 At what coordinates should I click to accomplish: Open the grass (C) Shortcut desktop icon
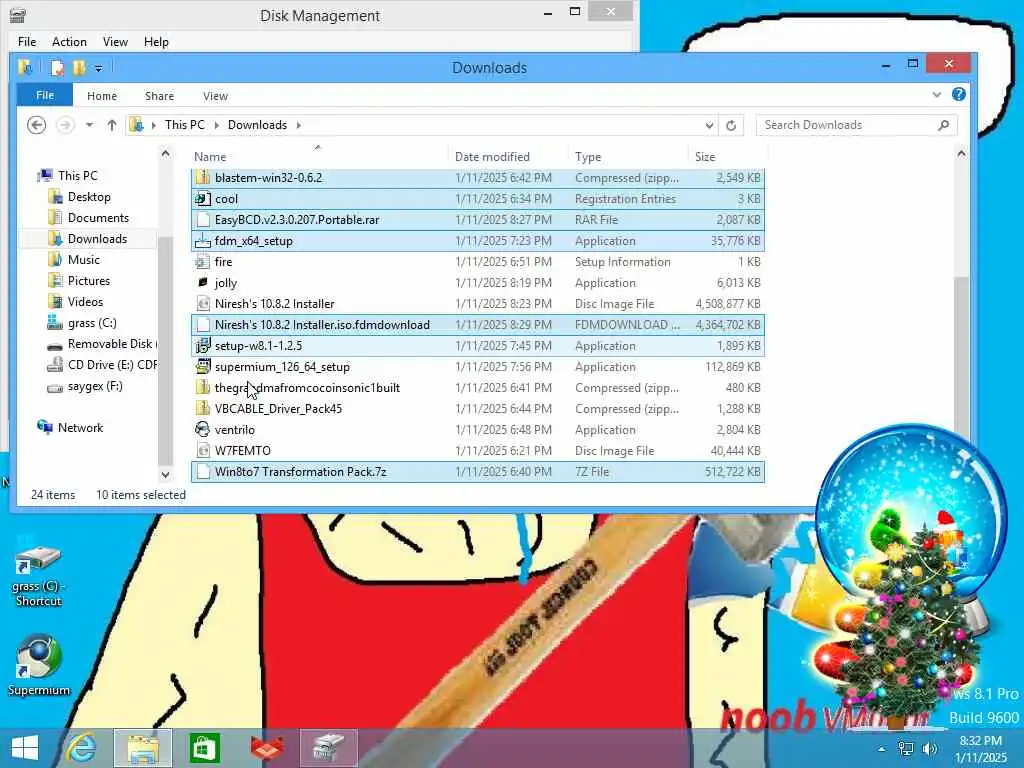39,576
